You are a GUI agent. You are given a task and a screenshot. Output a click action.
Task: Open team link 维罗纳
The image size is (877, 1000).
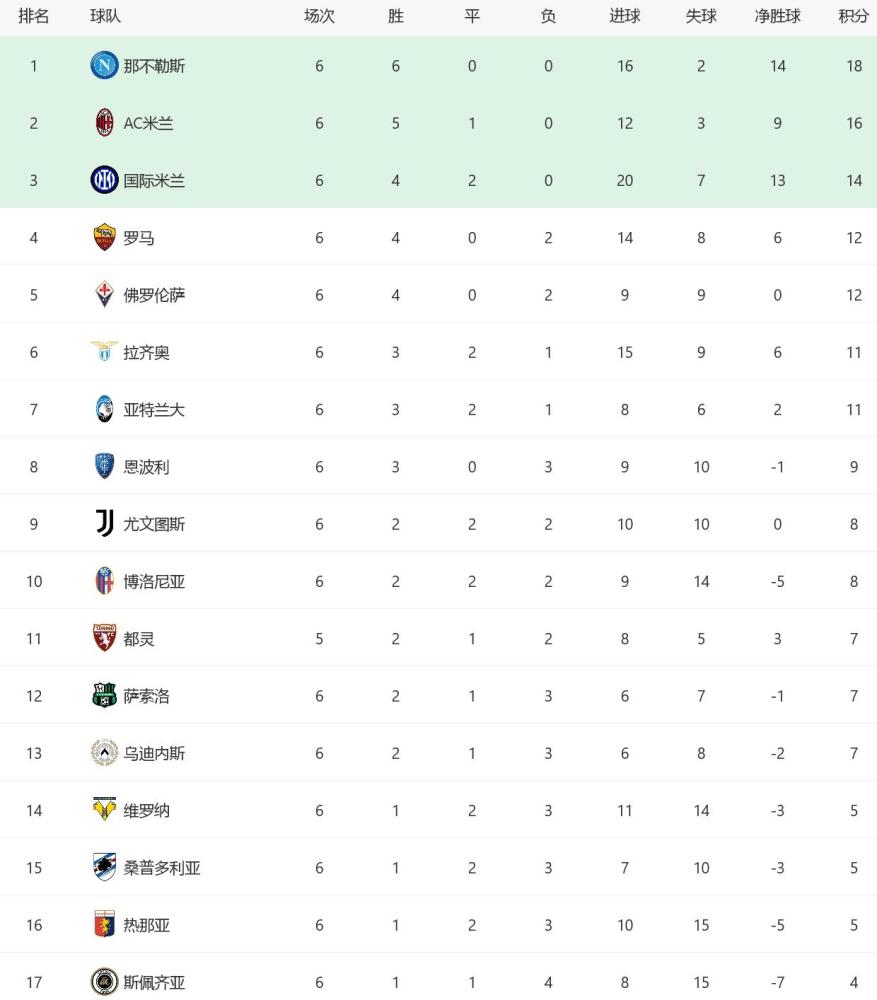[146, 811]
